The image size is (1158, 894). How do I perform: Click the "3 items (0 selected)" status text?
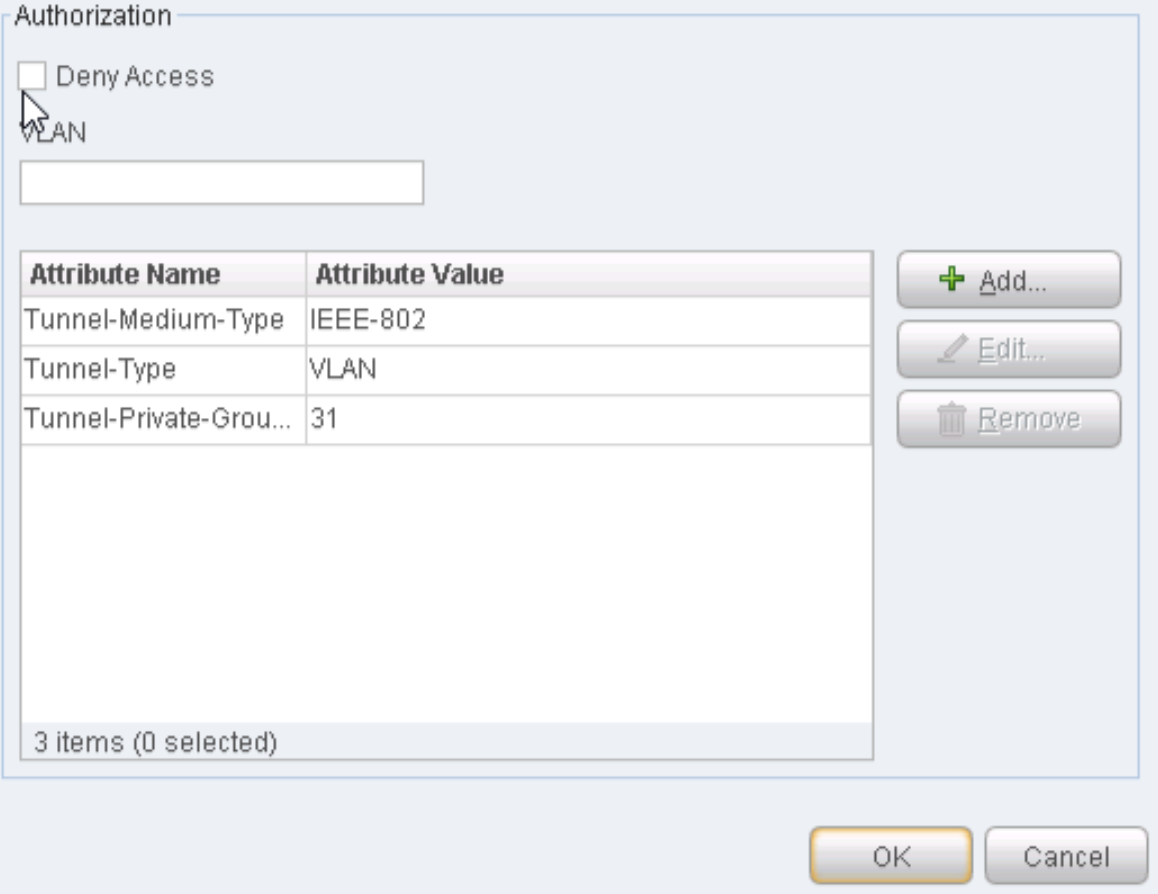click(x=151, y=743)
